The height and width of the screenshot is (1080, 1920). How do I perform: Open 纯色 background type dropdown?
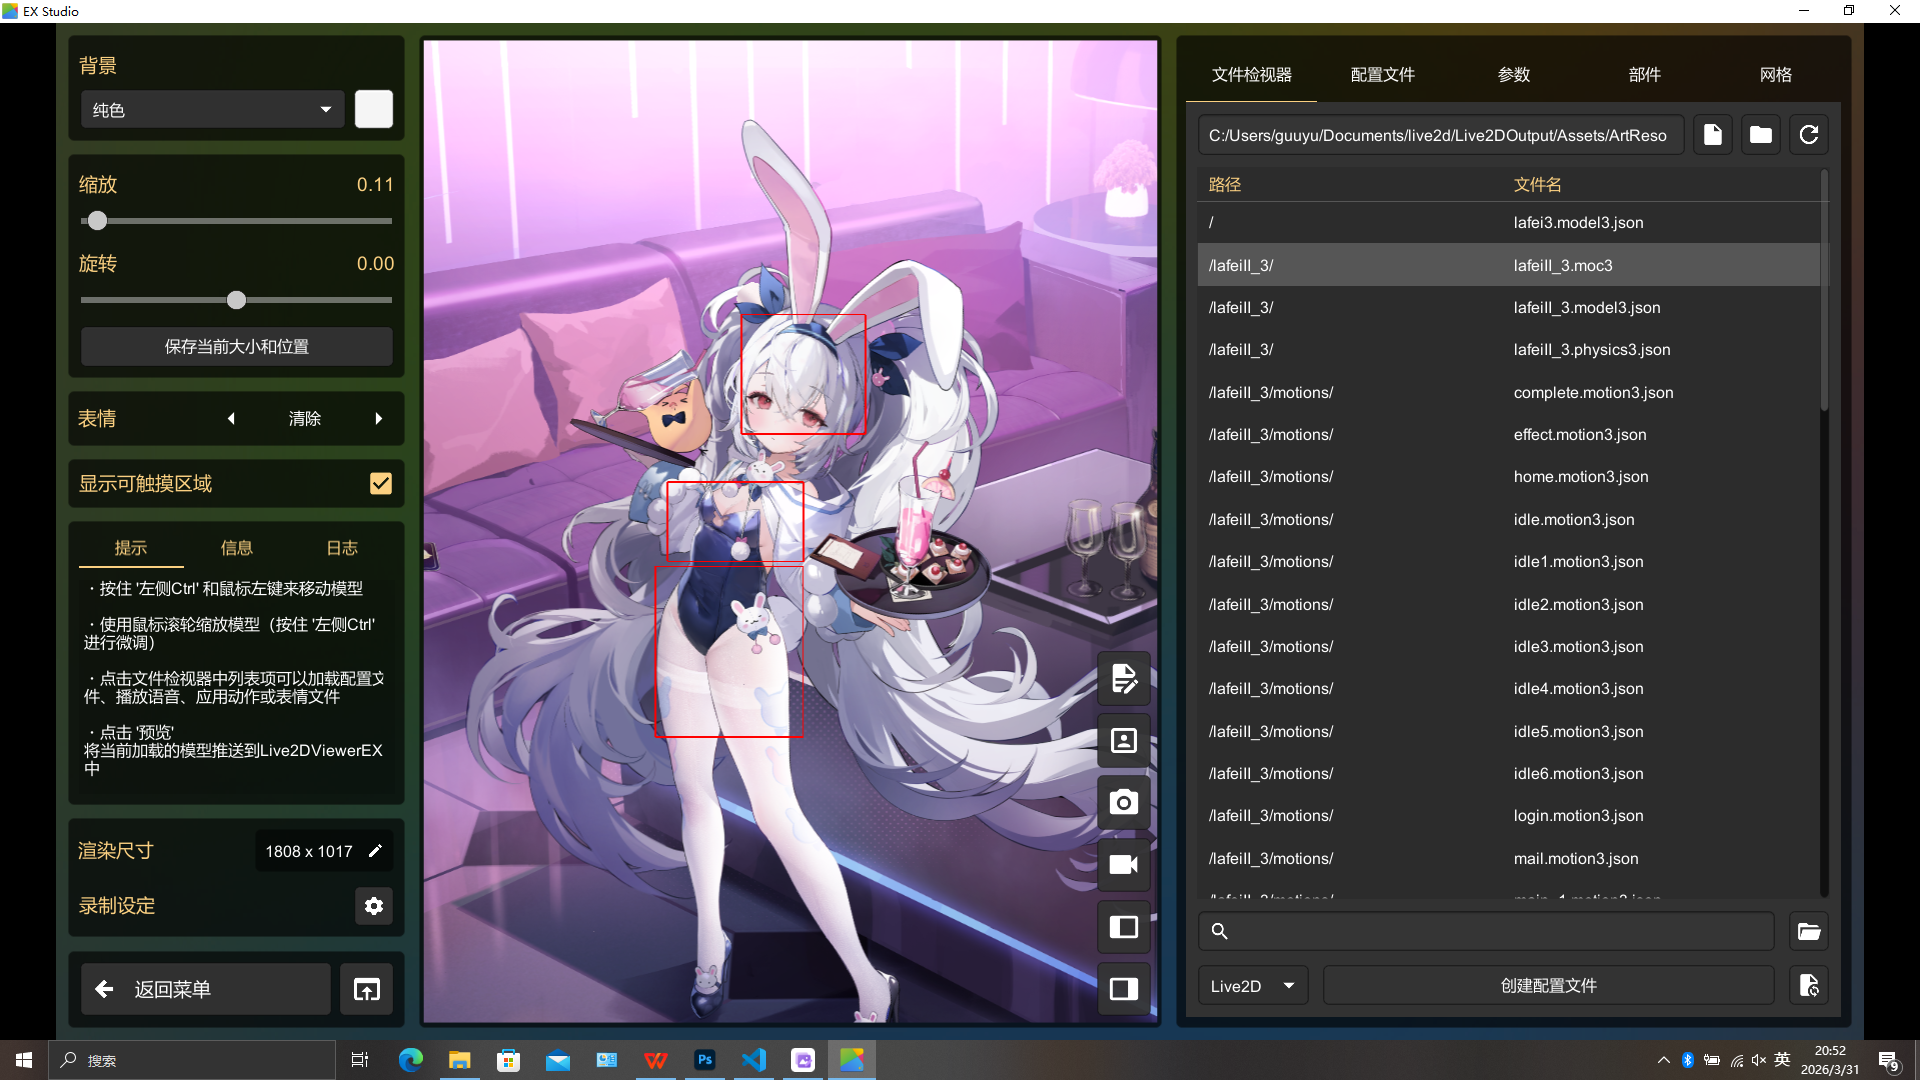pos(212,110)
